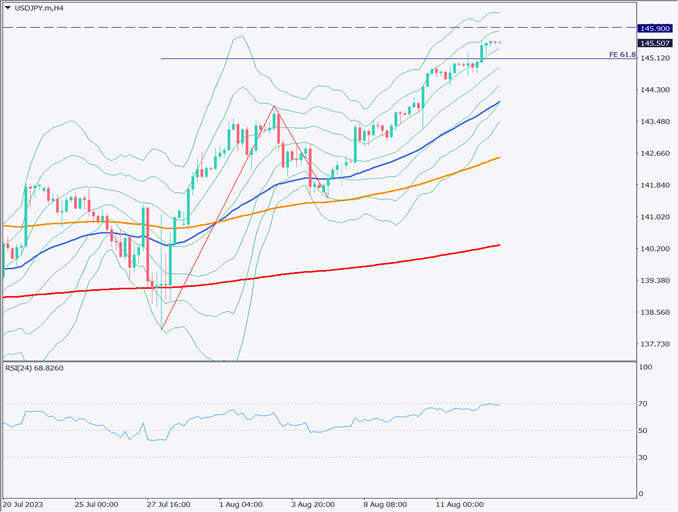
Task: Click the 8 Aug 08:00 time label
Action: click(x=384, y=504)
